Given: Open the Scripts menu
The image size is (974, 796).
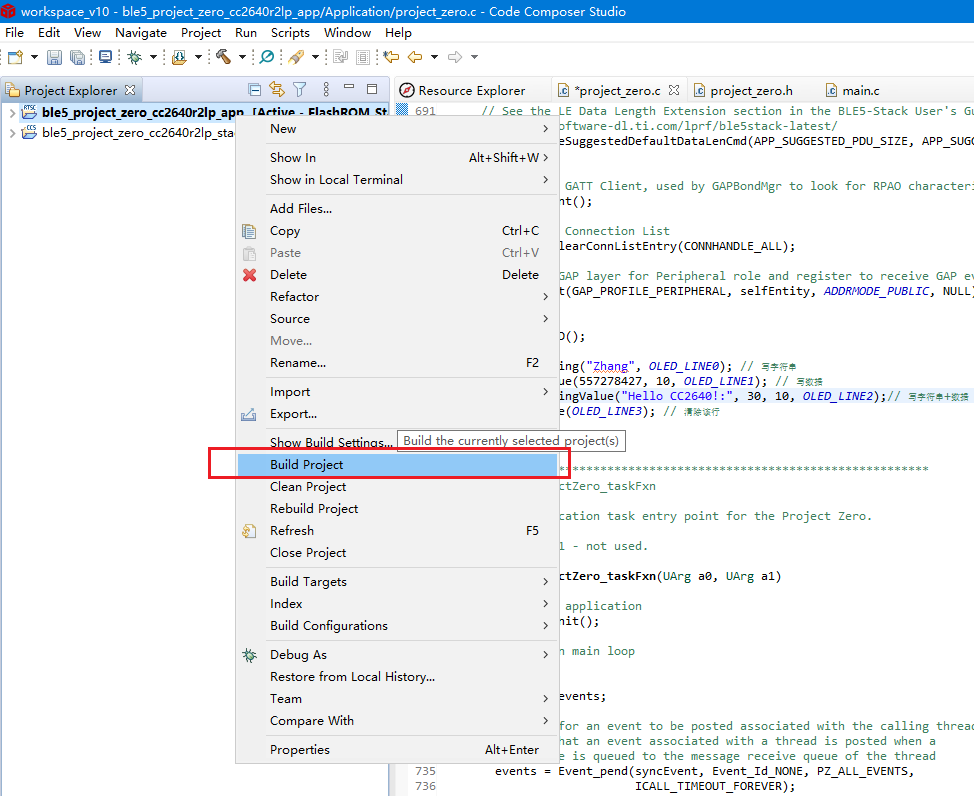Looking at the screenshot, I should point(290,33).
